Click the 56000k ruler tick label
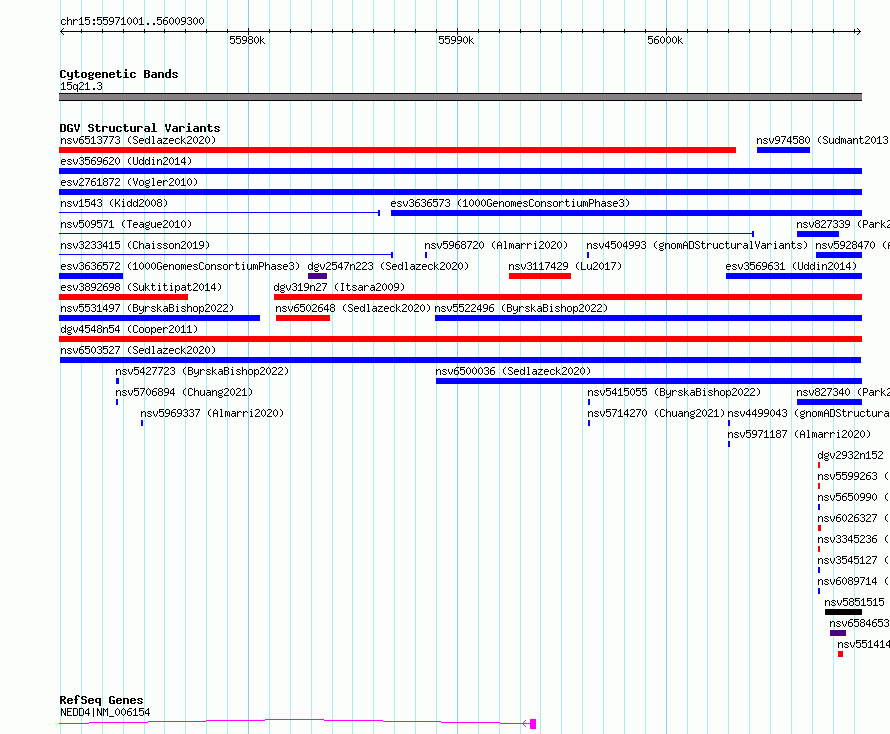The height and width of the screenshot is (734, 890). click(x=665, y=40)
